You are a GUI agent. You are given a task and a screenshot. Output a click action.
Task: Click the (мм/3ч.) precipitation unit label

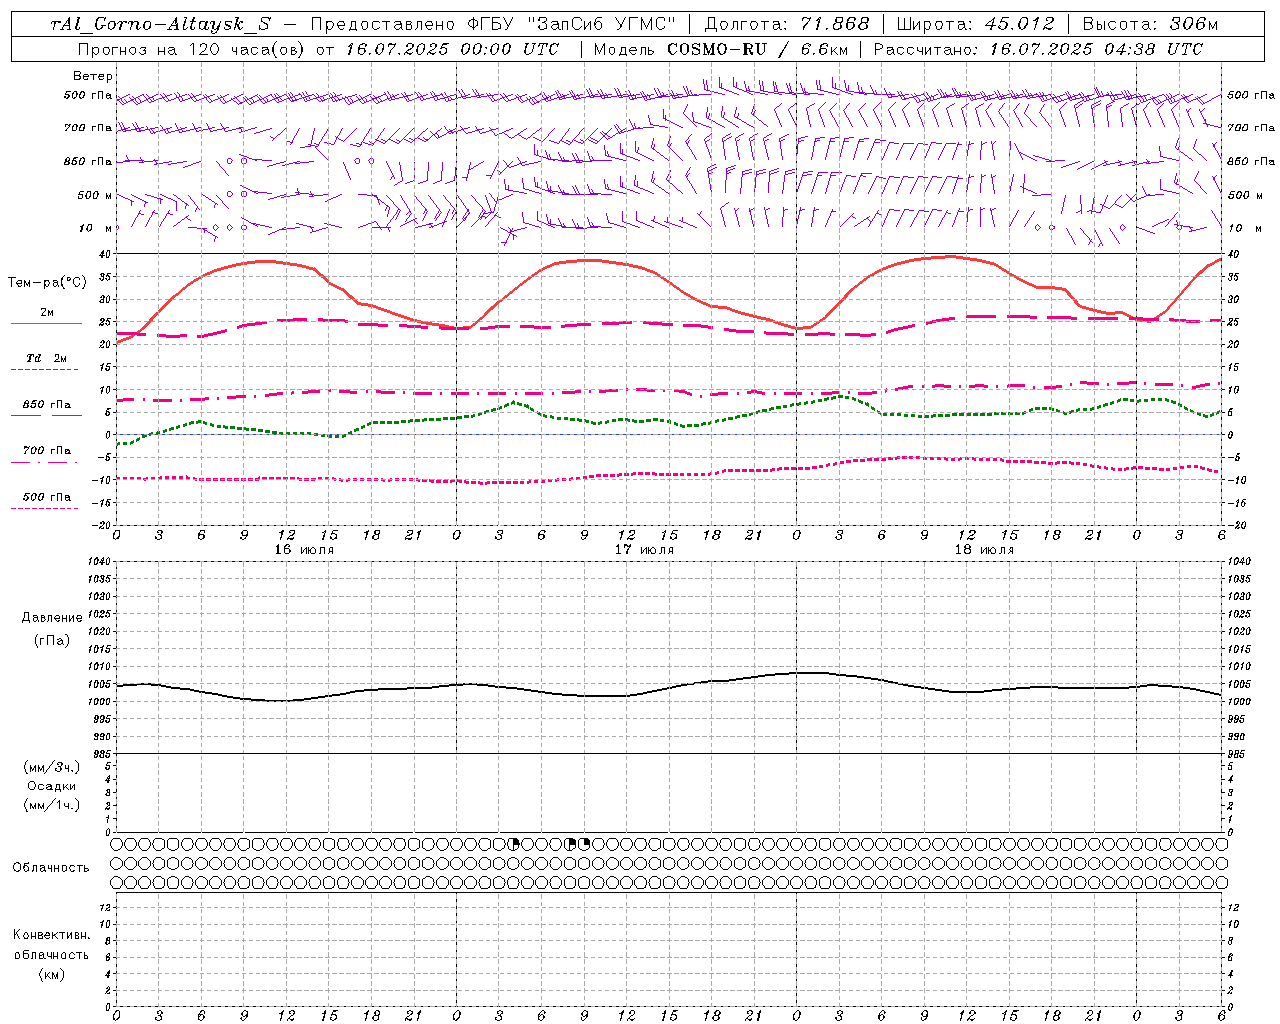51,767
